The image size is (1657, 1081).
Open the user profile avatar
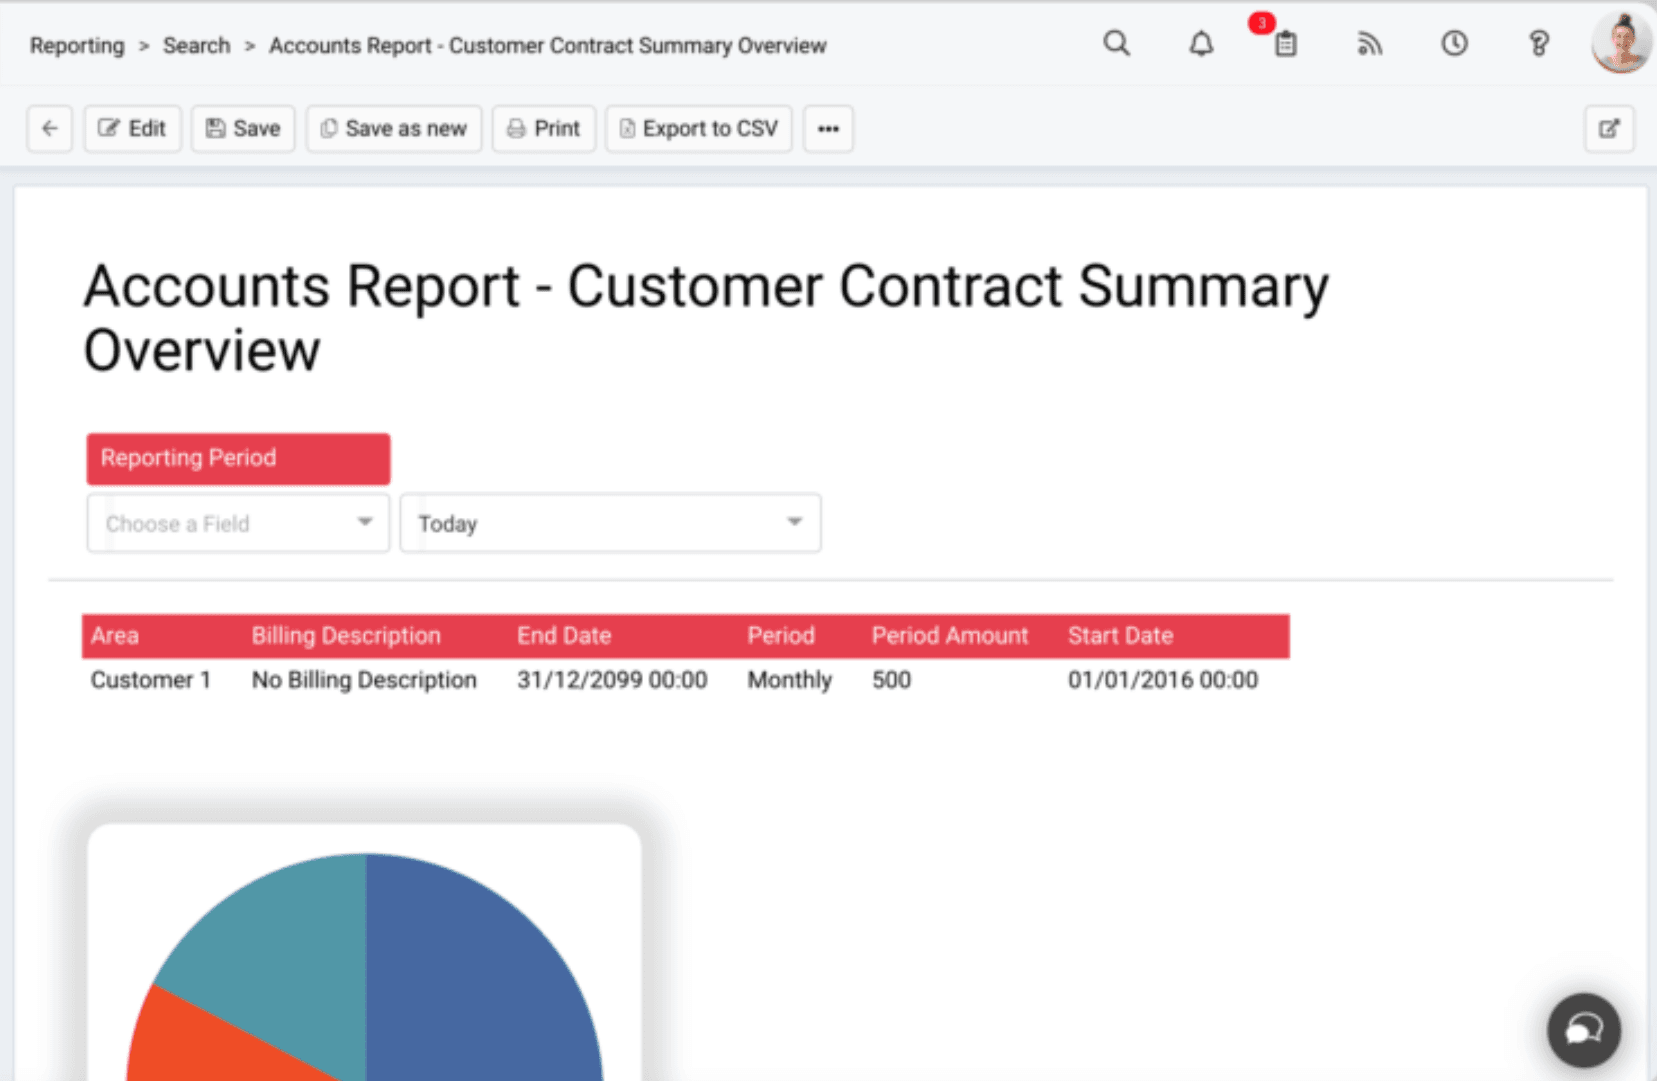pyautogui.click(x=1621, y=43)
